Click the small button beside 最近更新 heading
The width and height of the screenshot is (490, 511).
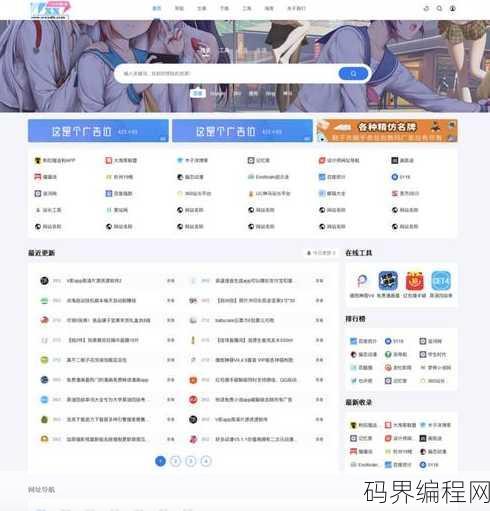(x=321, y=253)
